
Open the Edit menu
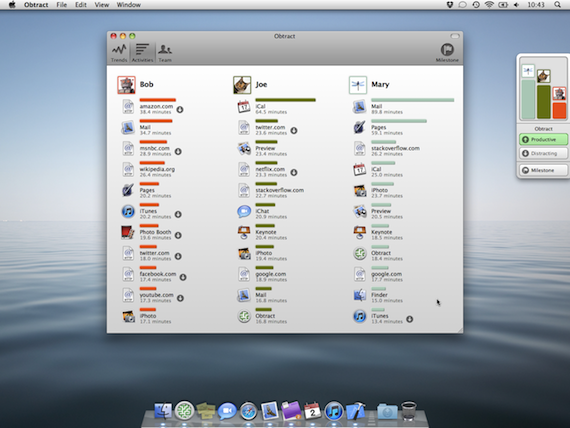81,5
